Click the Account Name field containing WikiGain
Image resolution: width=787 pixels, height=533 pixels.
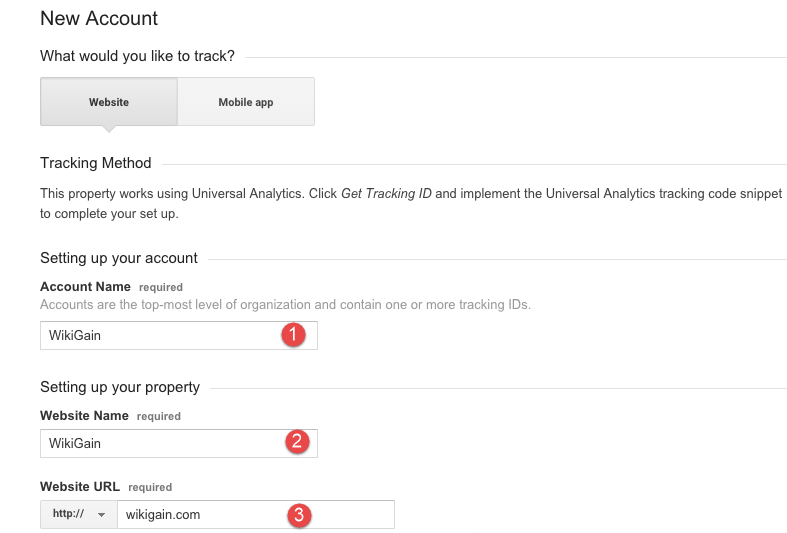(179, 335)
